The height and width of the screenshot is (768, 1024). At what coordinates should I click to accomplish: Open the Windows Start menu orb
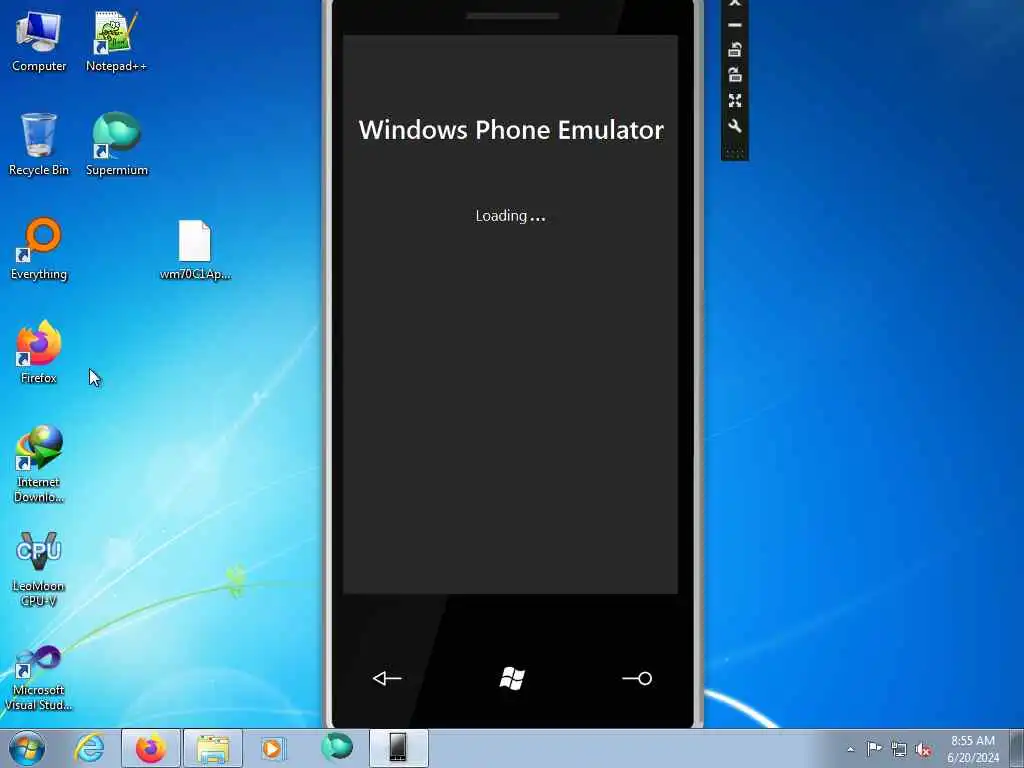tap(27, 748)
